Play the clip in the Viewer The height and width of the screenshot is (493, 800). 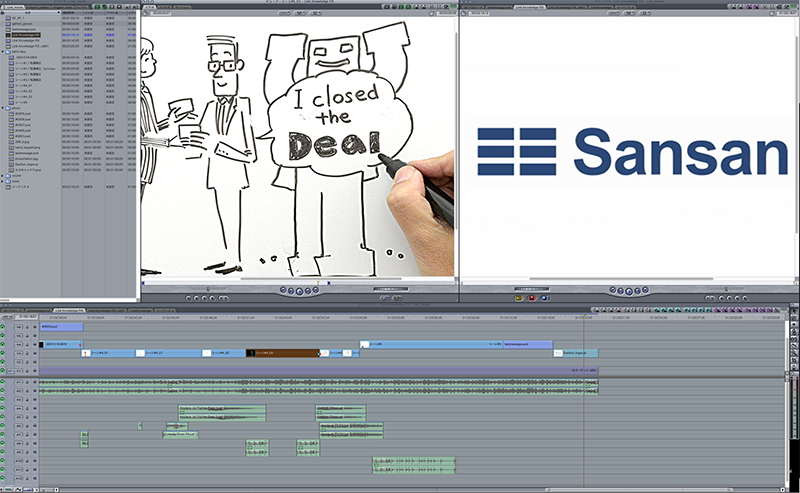coord(299,291)
